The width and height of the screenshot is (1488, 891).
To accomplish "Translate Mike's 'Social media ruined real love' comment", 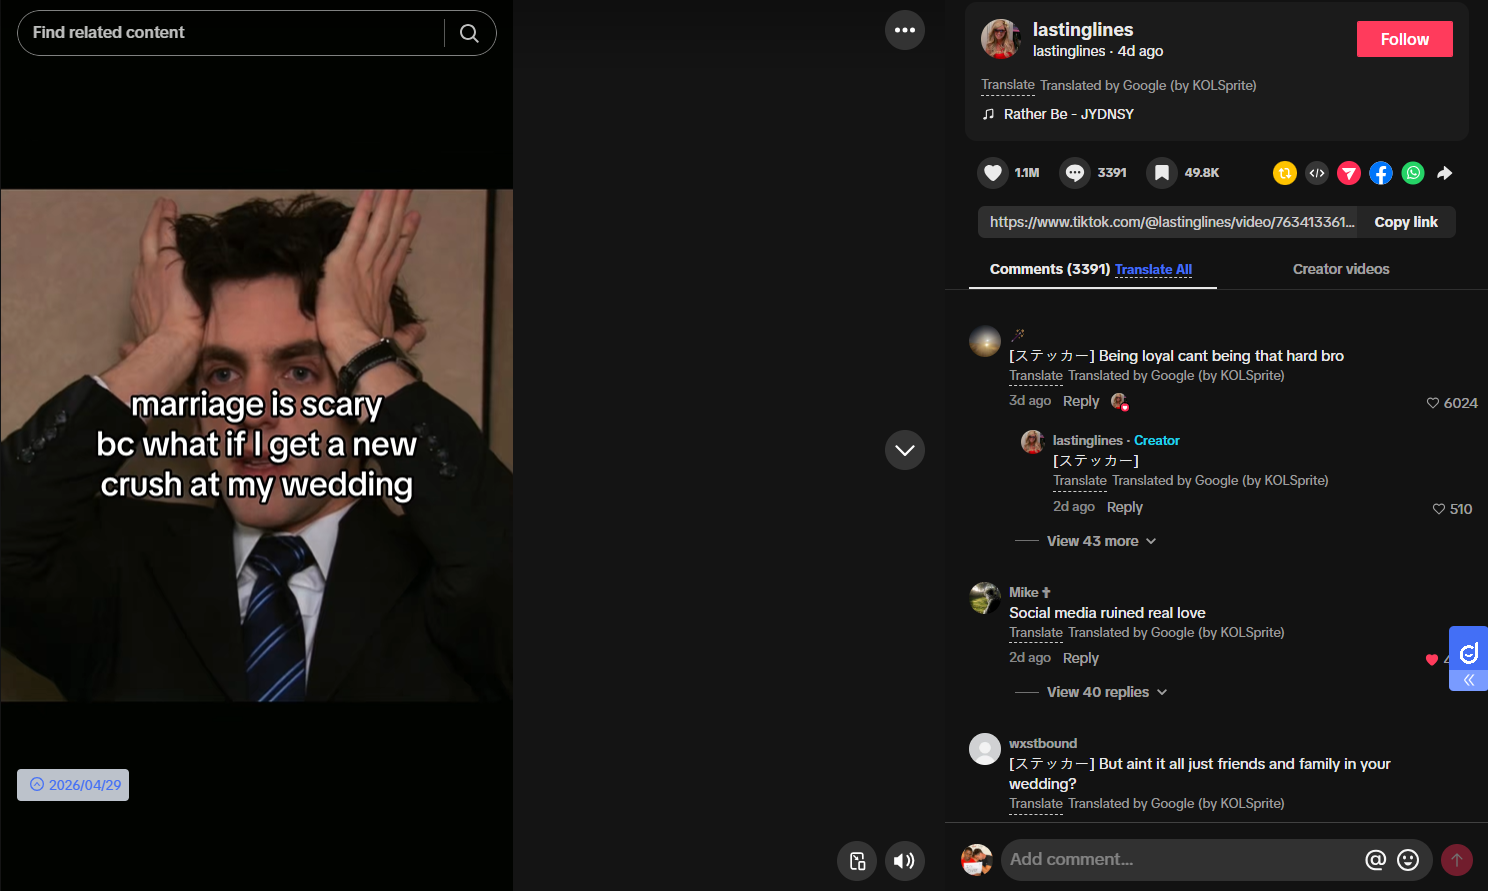I will [1036, 633].
